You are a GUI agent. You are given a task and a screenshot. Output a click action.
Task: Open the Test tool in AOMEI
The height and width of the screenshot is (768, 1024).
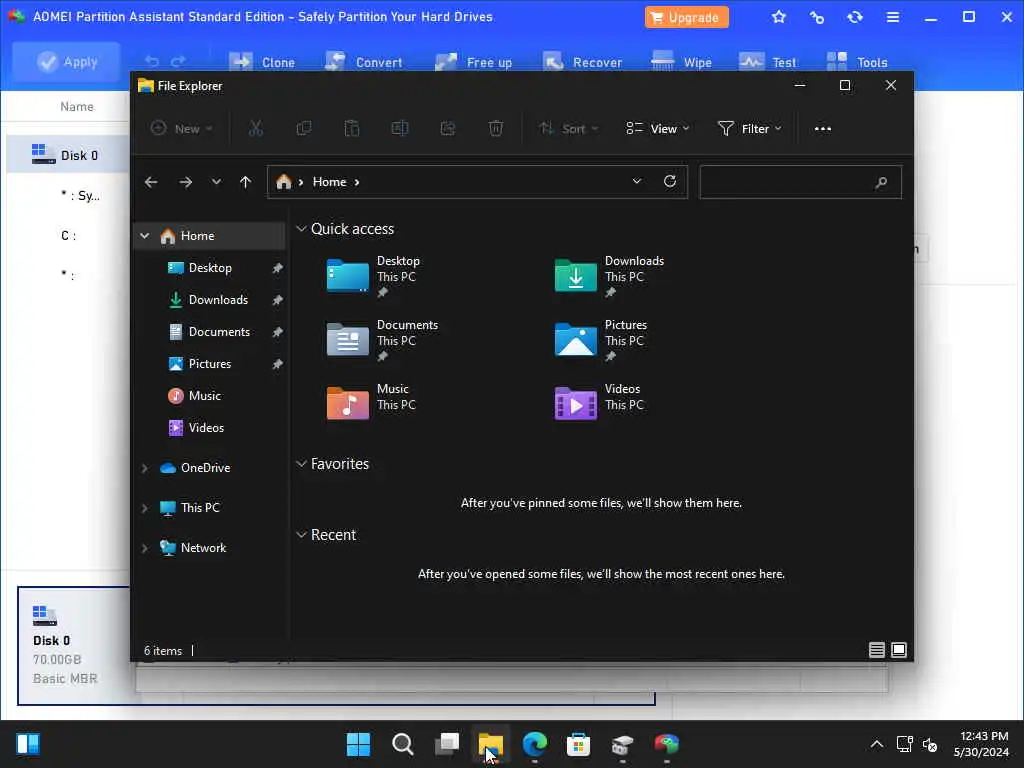click(767, 62)
